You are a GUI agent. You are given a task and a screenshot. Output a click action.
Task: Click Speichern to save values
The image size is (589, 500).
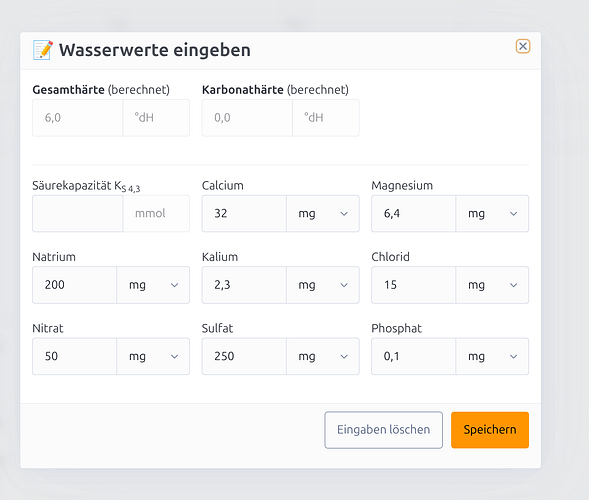(x=490, y=430)
